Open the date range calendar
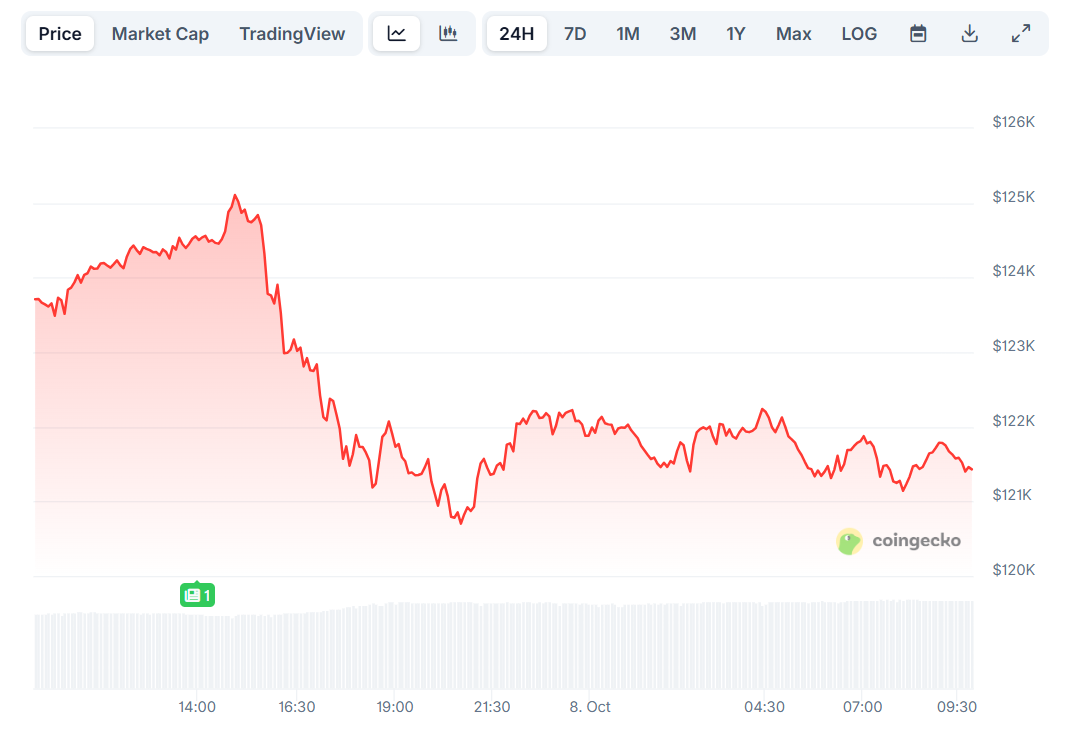The image size is (1079, 731). [x=917, y=33]
